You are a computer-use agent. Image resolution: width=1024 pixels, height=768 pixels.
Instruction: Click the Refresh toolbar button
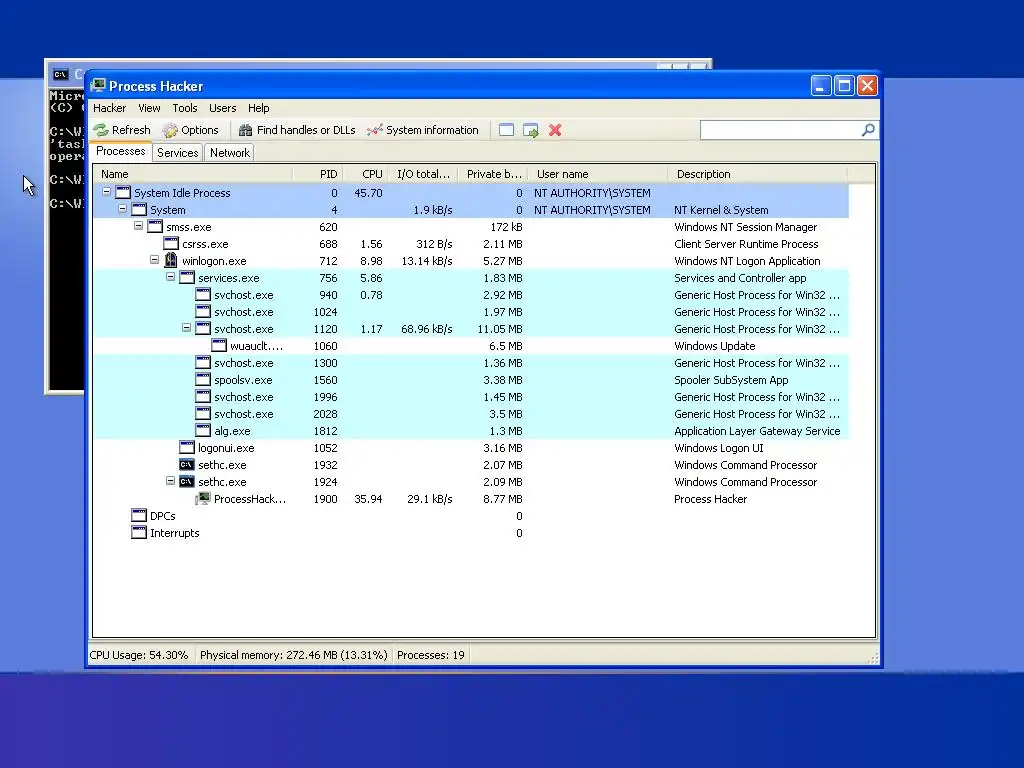(x=122, y=130)
